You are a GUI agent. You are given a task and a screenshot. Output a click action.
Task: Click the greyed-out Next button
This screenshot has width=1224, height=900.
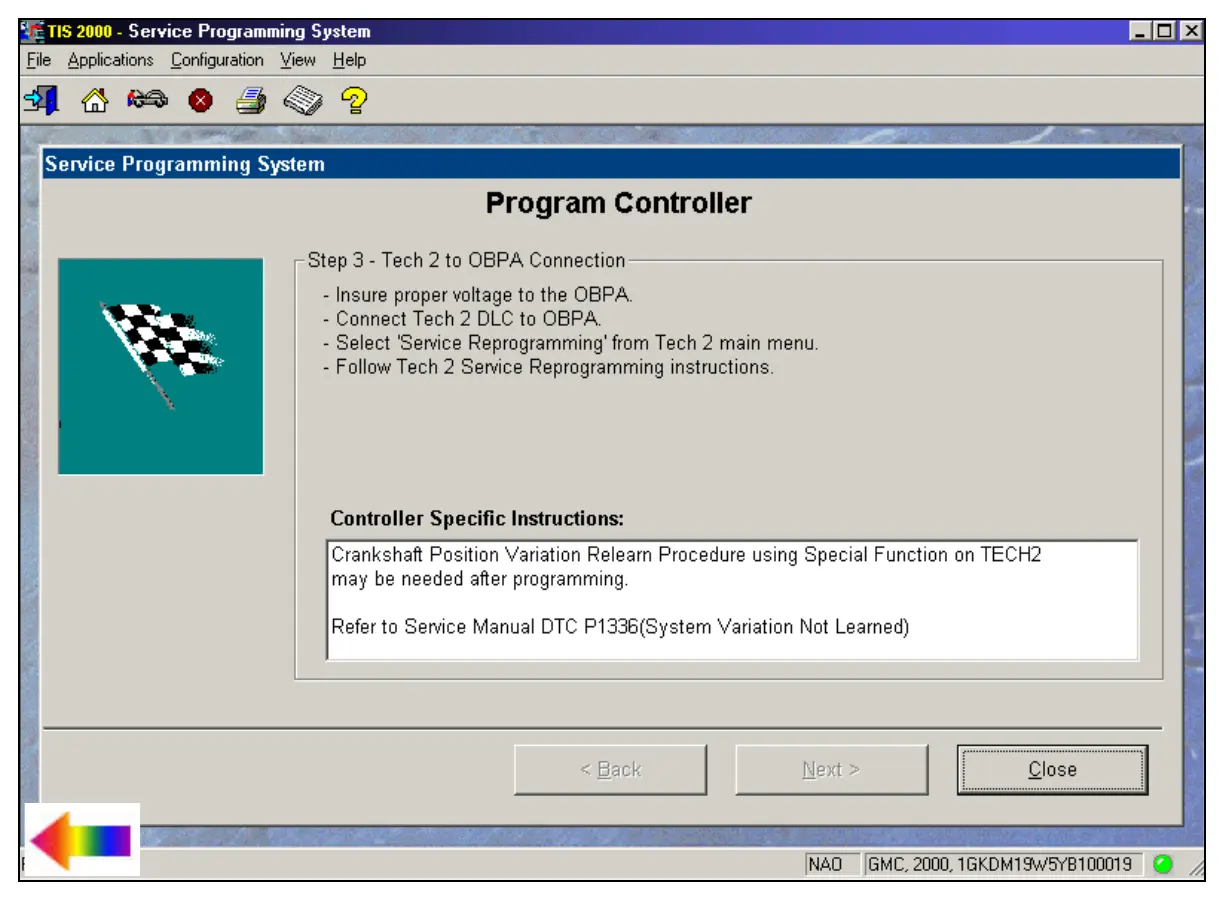831,770
